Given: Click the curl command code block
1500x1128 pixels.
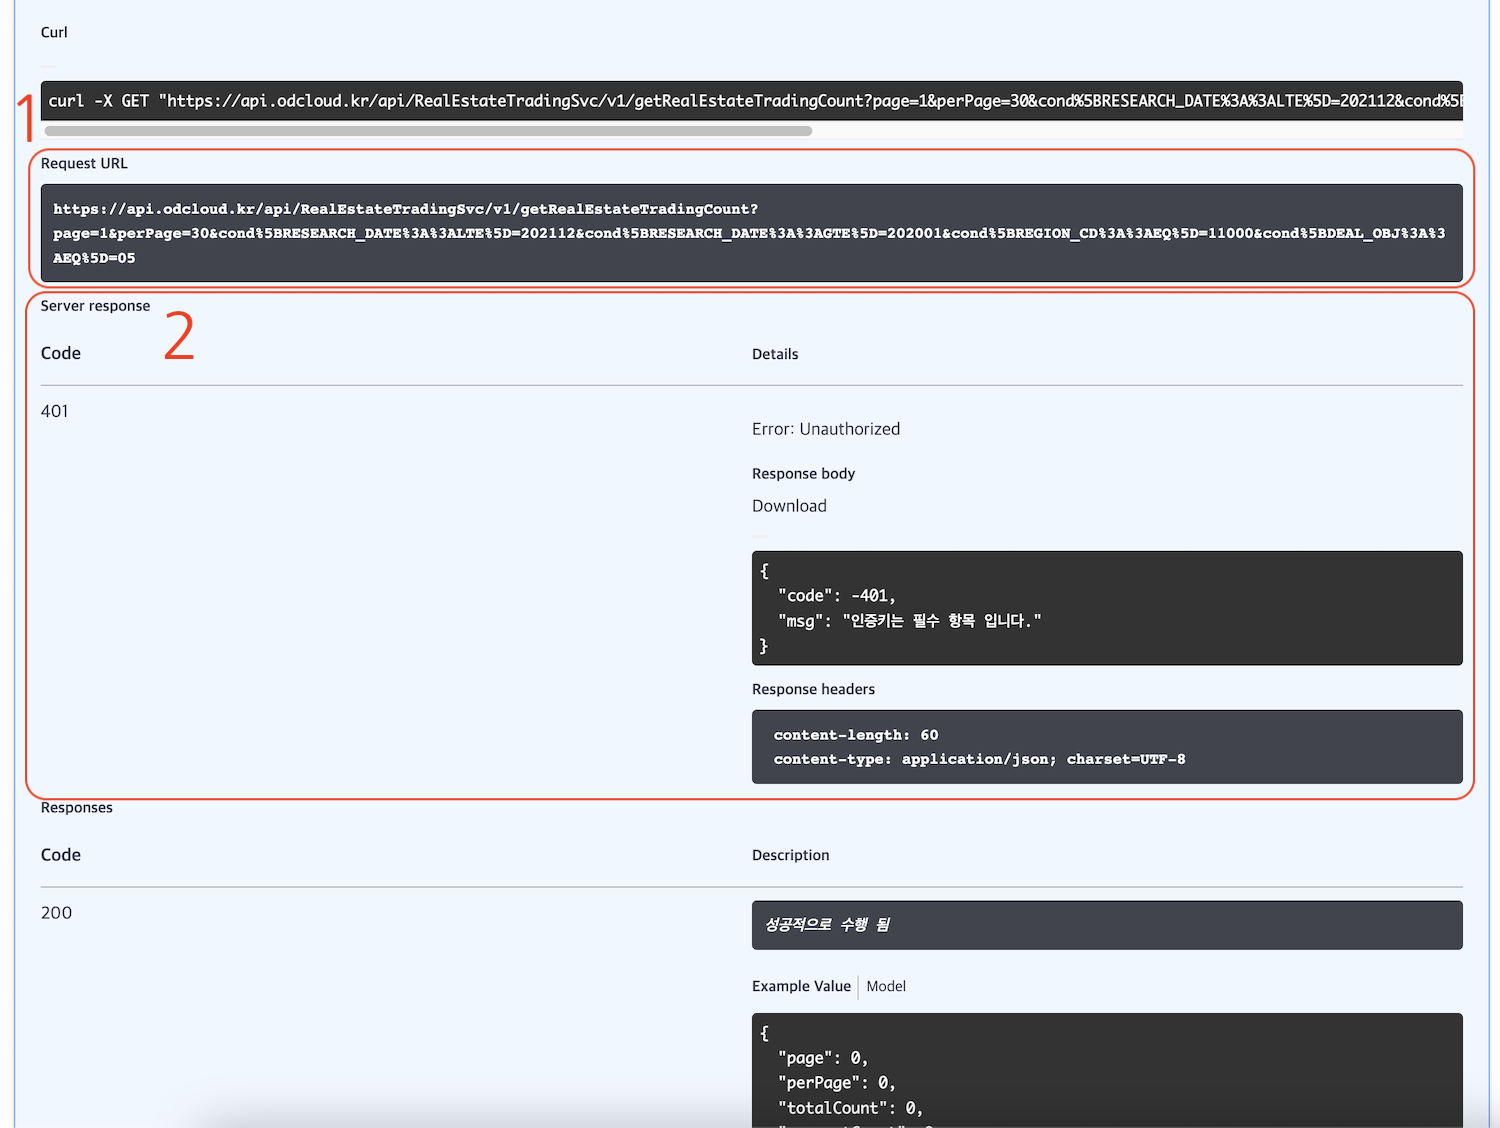Looking at the screenshot, I should click(751, 101).
